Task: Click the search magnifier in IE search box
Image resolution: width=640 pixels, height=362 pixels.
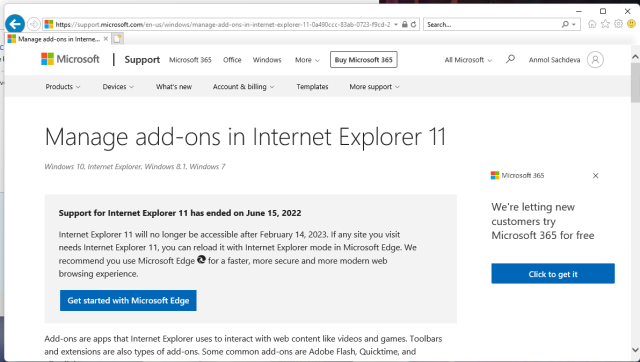Action: coord(565,24)
